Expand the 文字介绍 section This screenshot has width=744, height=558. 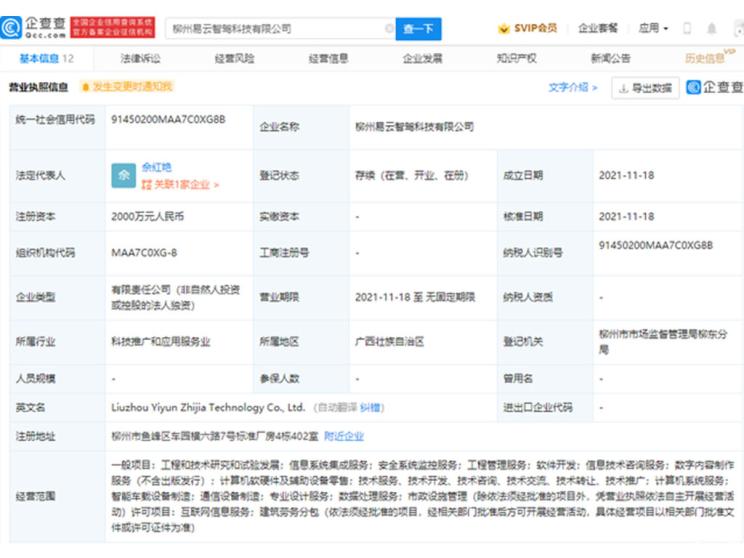click(x=572, y=88)
